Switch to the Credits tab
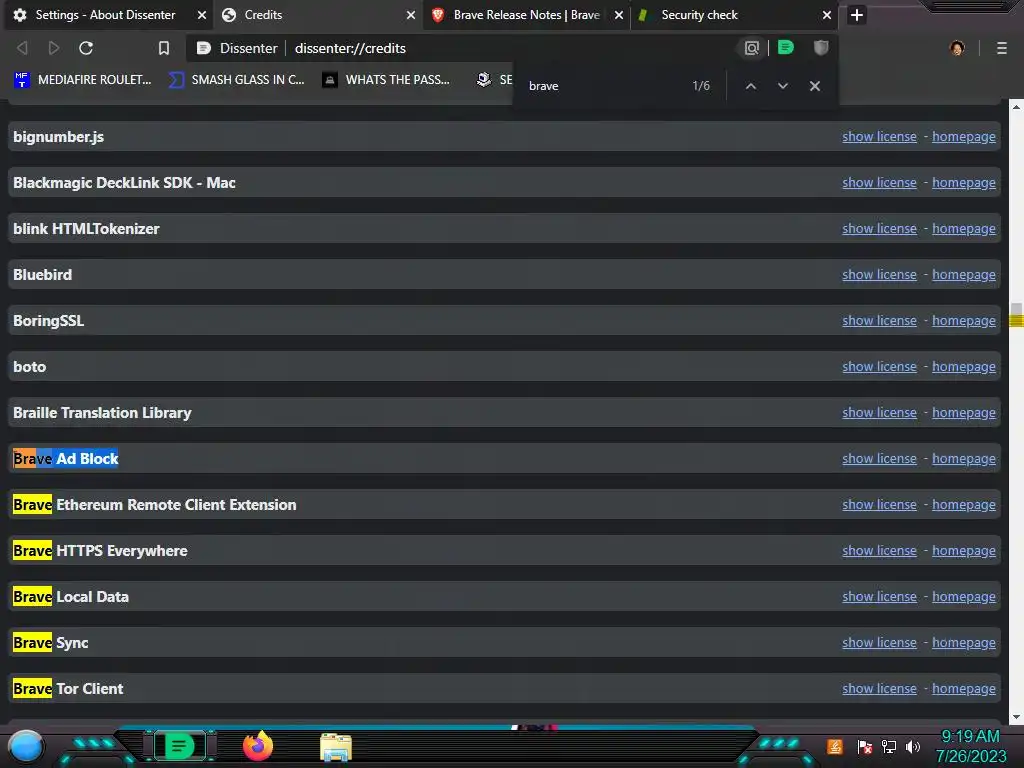 click(x=263, y=15)
